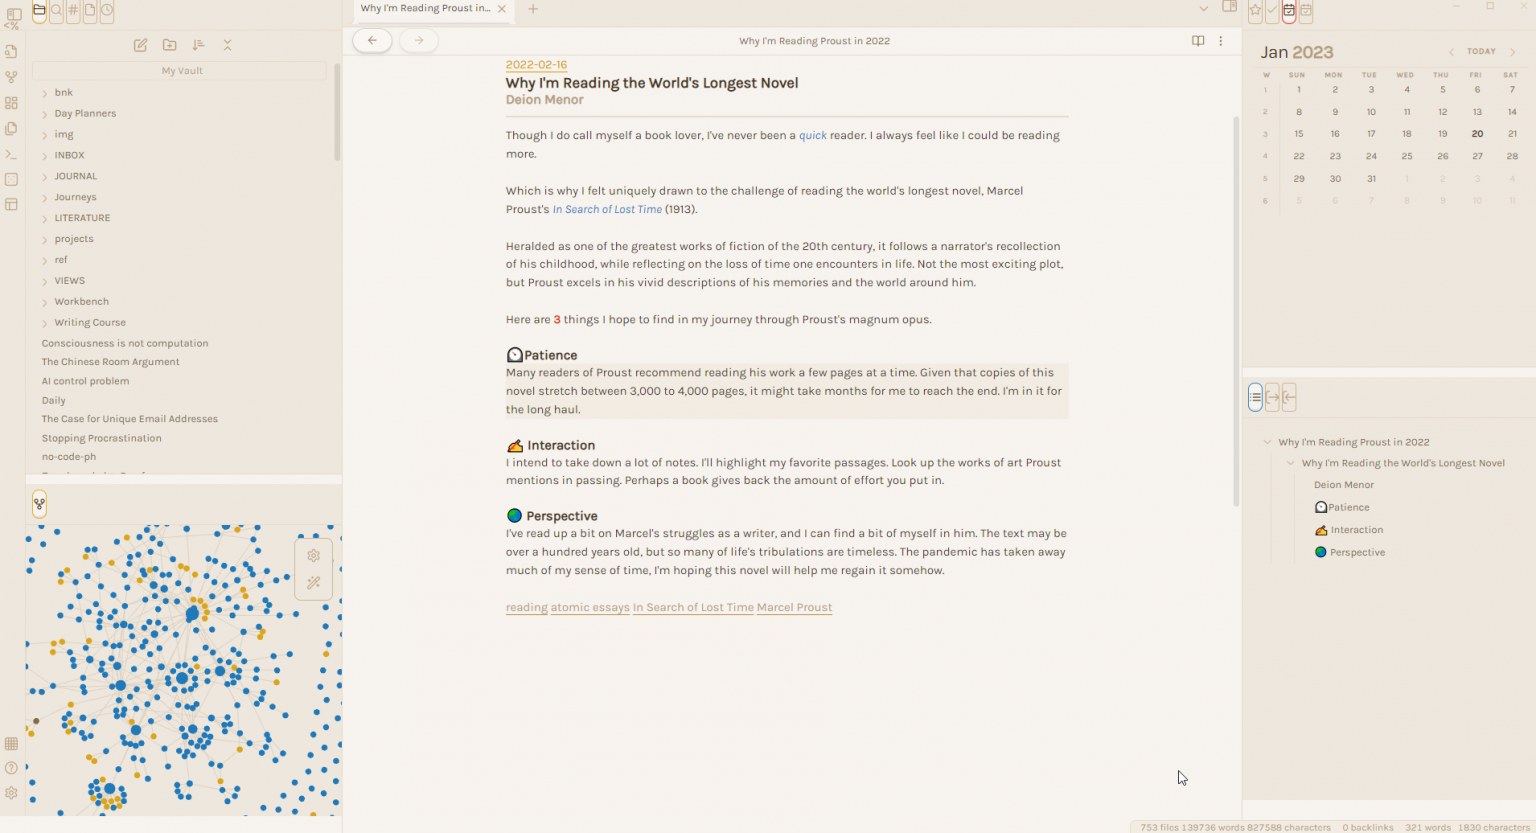Open starred notes via the star icon
The width and height of the screenshot is (1536, 833).
tap(1255, 10)
